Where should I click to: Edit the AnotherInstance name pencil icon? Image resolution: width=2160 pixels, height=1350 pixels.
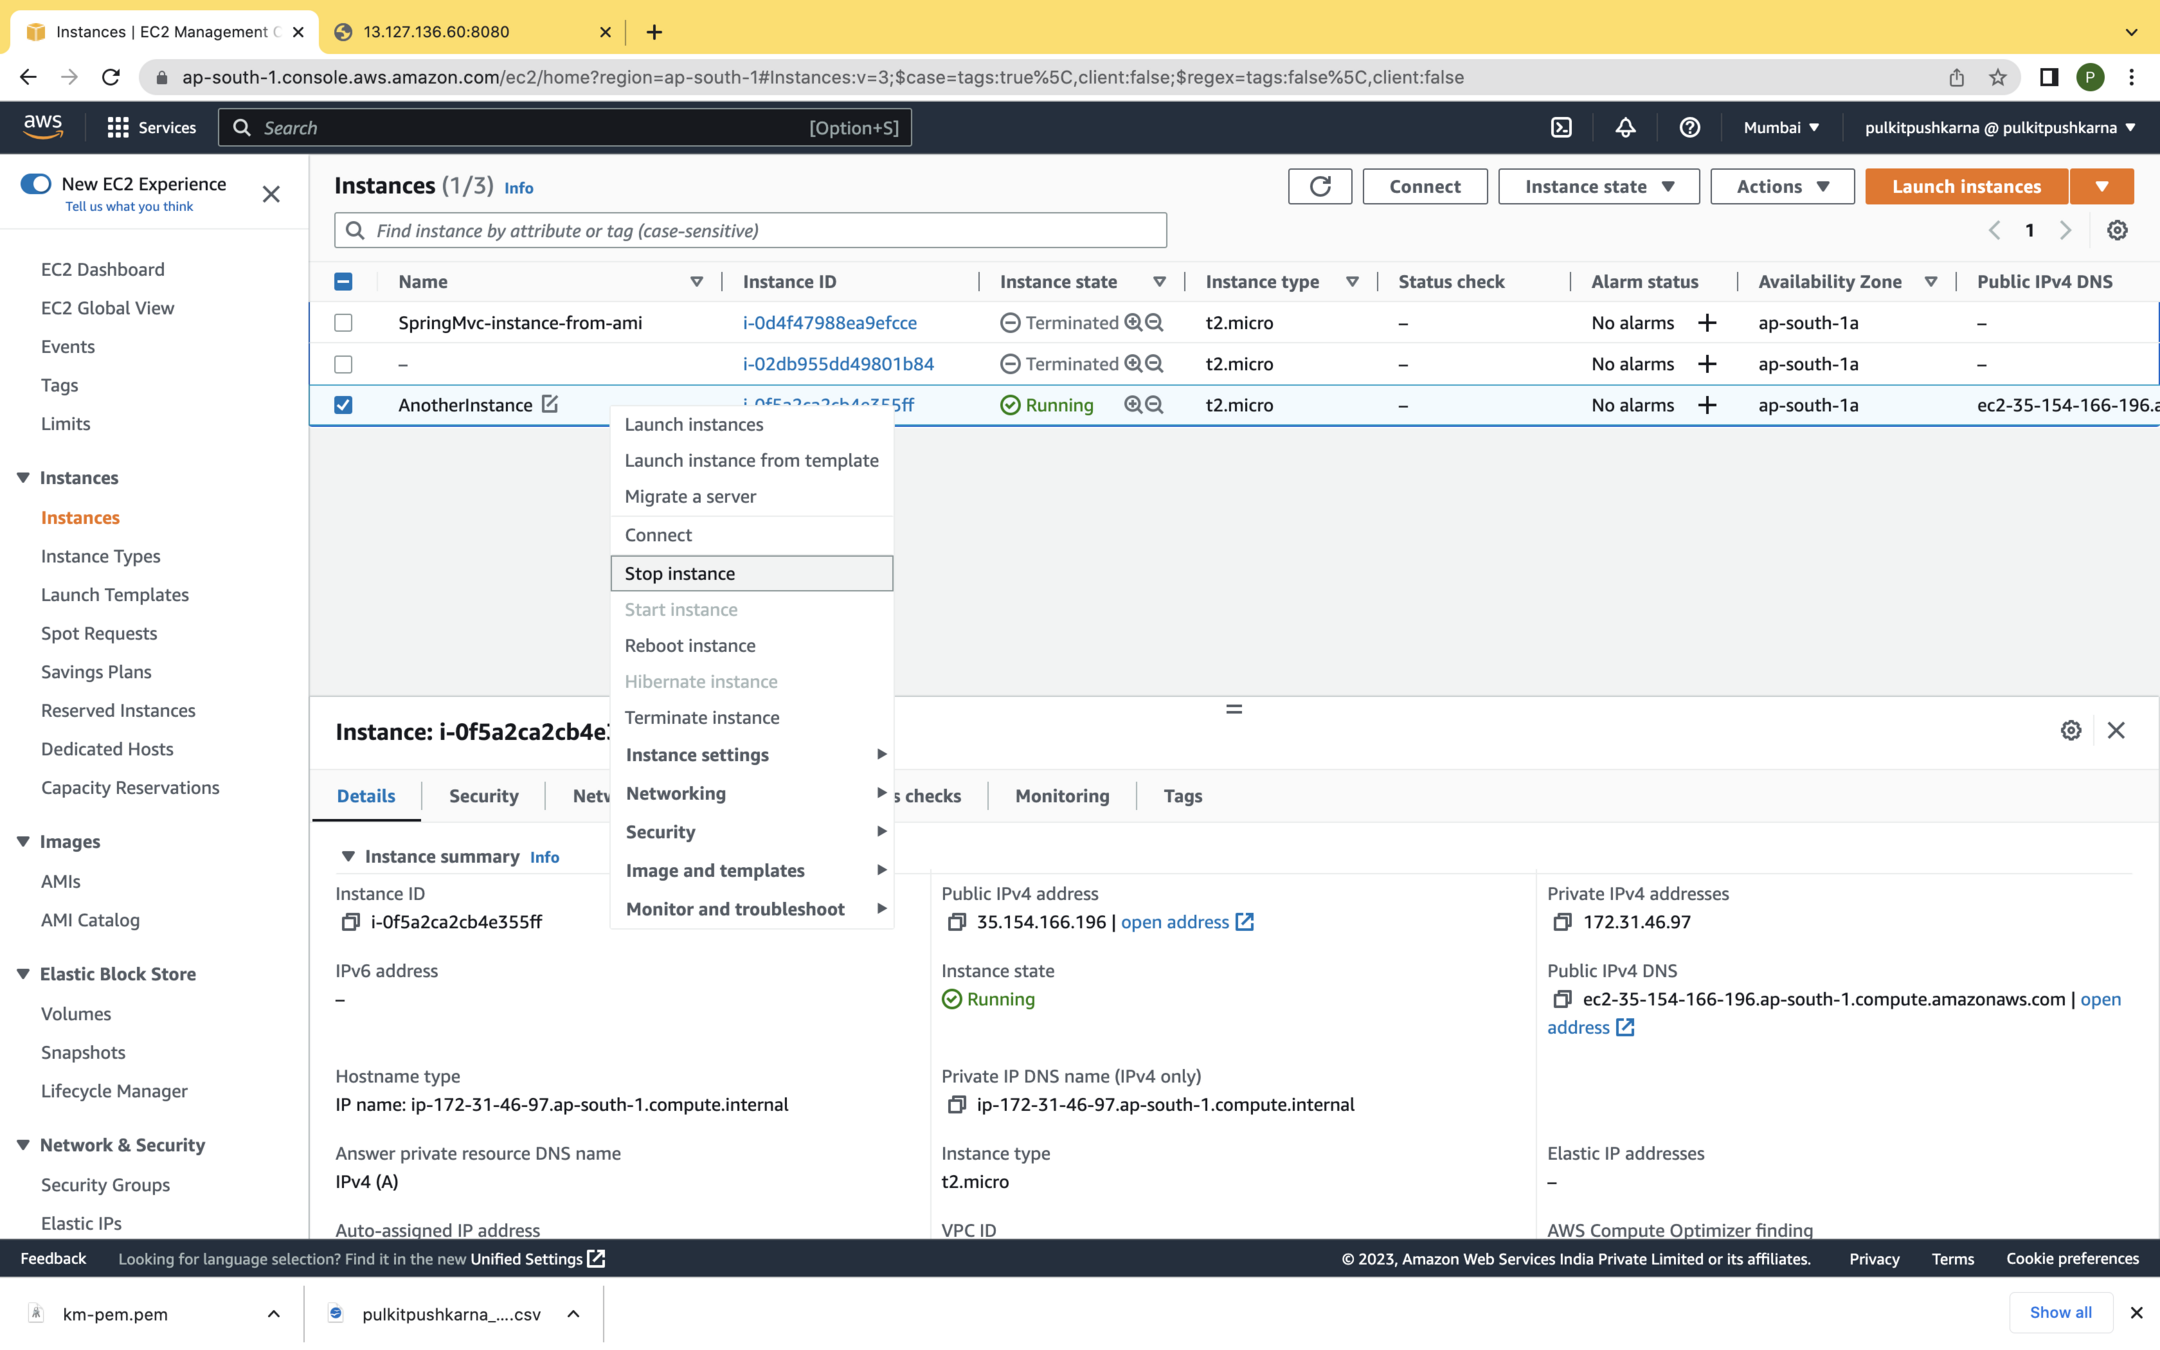click(550, 404)
